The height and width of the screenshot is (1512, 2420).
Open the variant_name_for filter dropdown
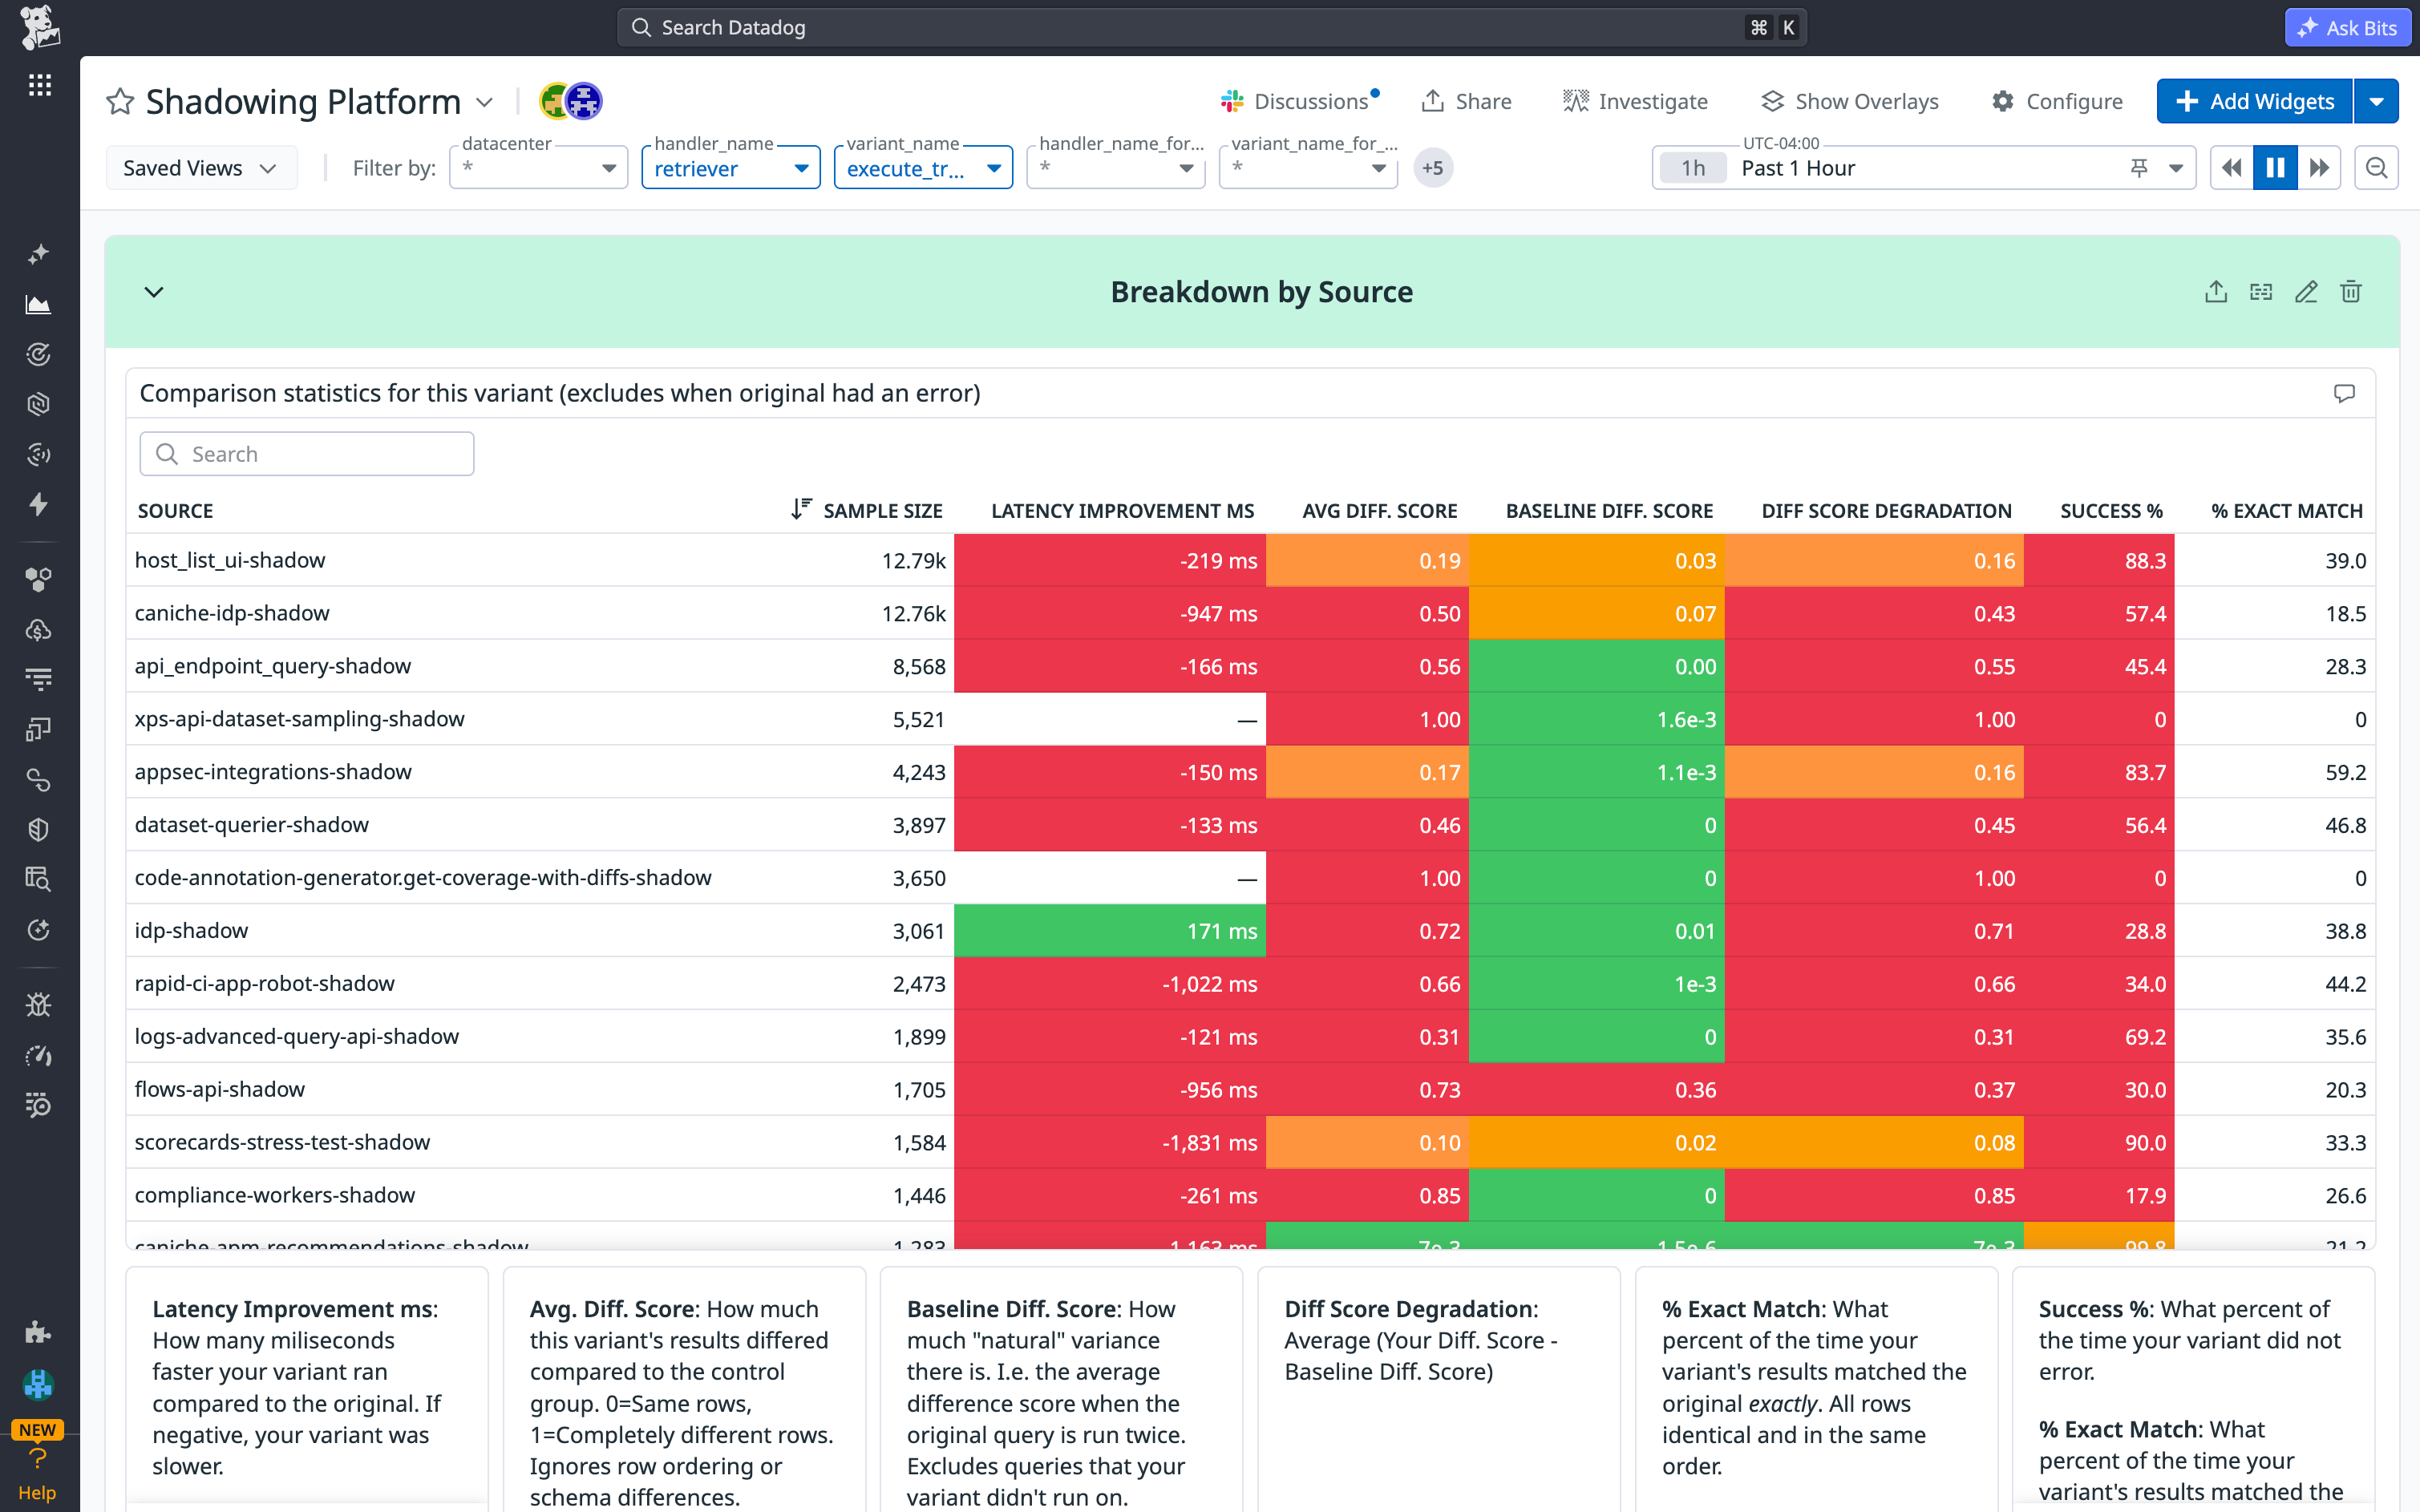(x=1308, y=168)
